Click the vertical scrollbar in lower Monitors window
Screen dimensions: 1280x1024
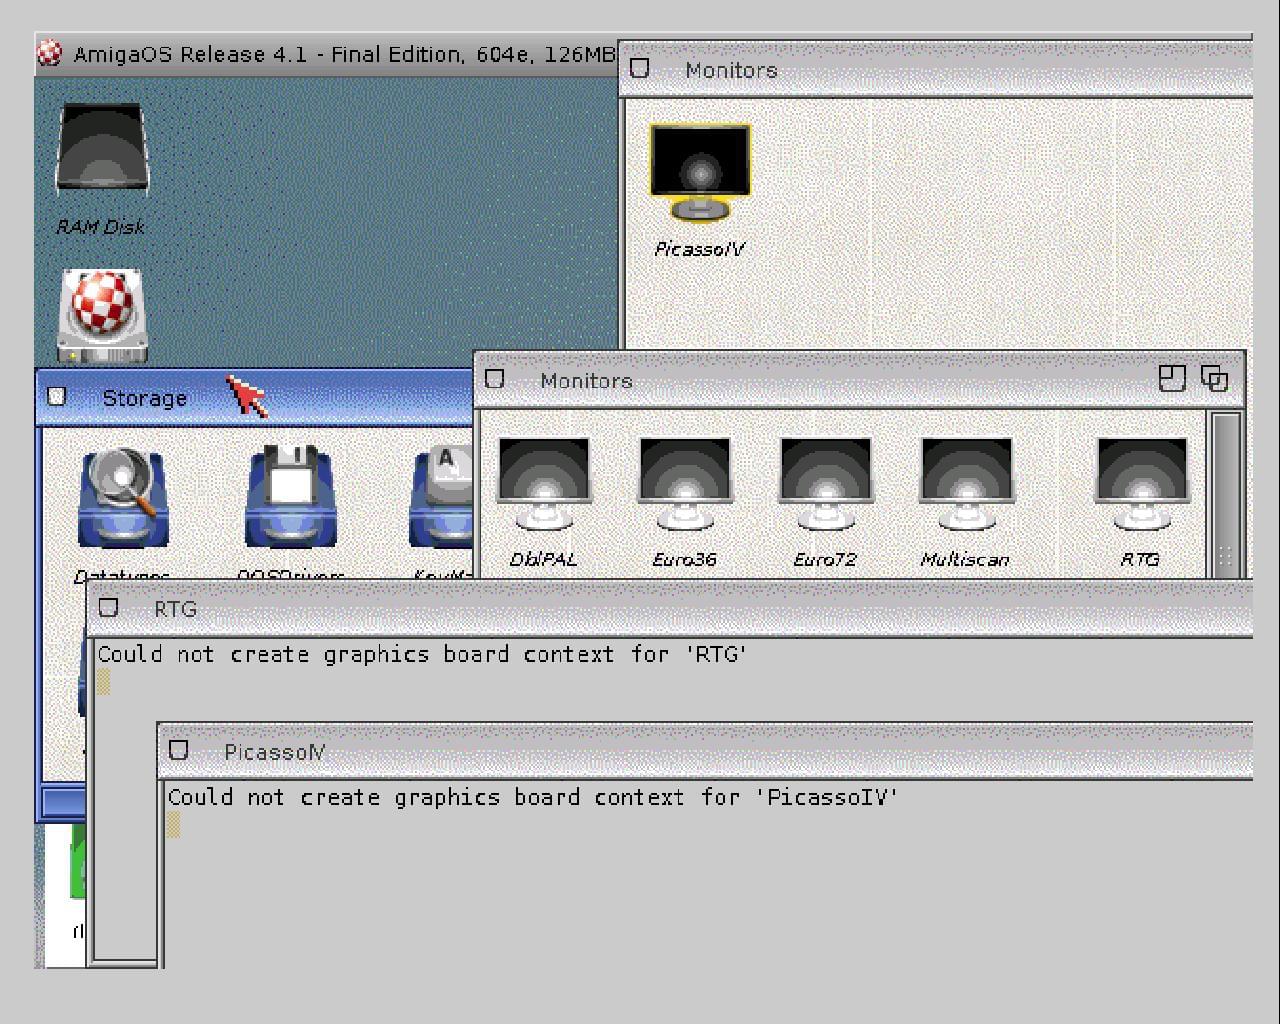1225,495
